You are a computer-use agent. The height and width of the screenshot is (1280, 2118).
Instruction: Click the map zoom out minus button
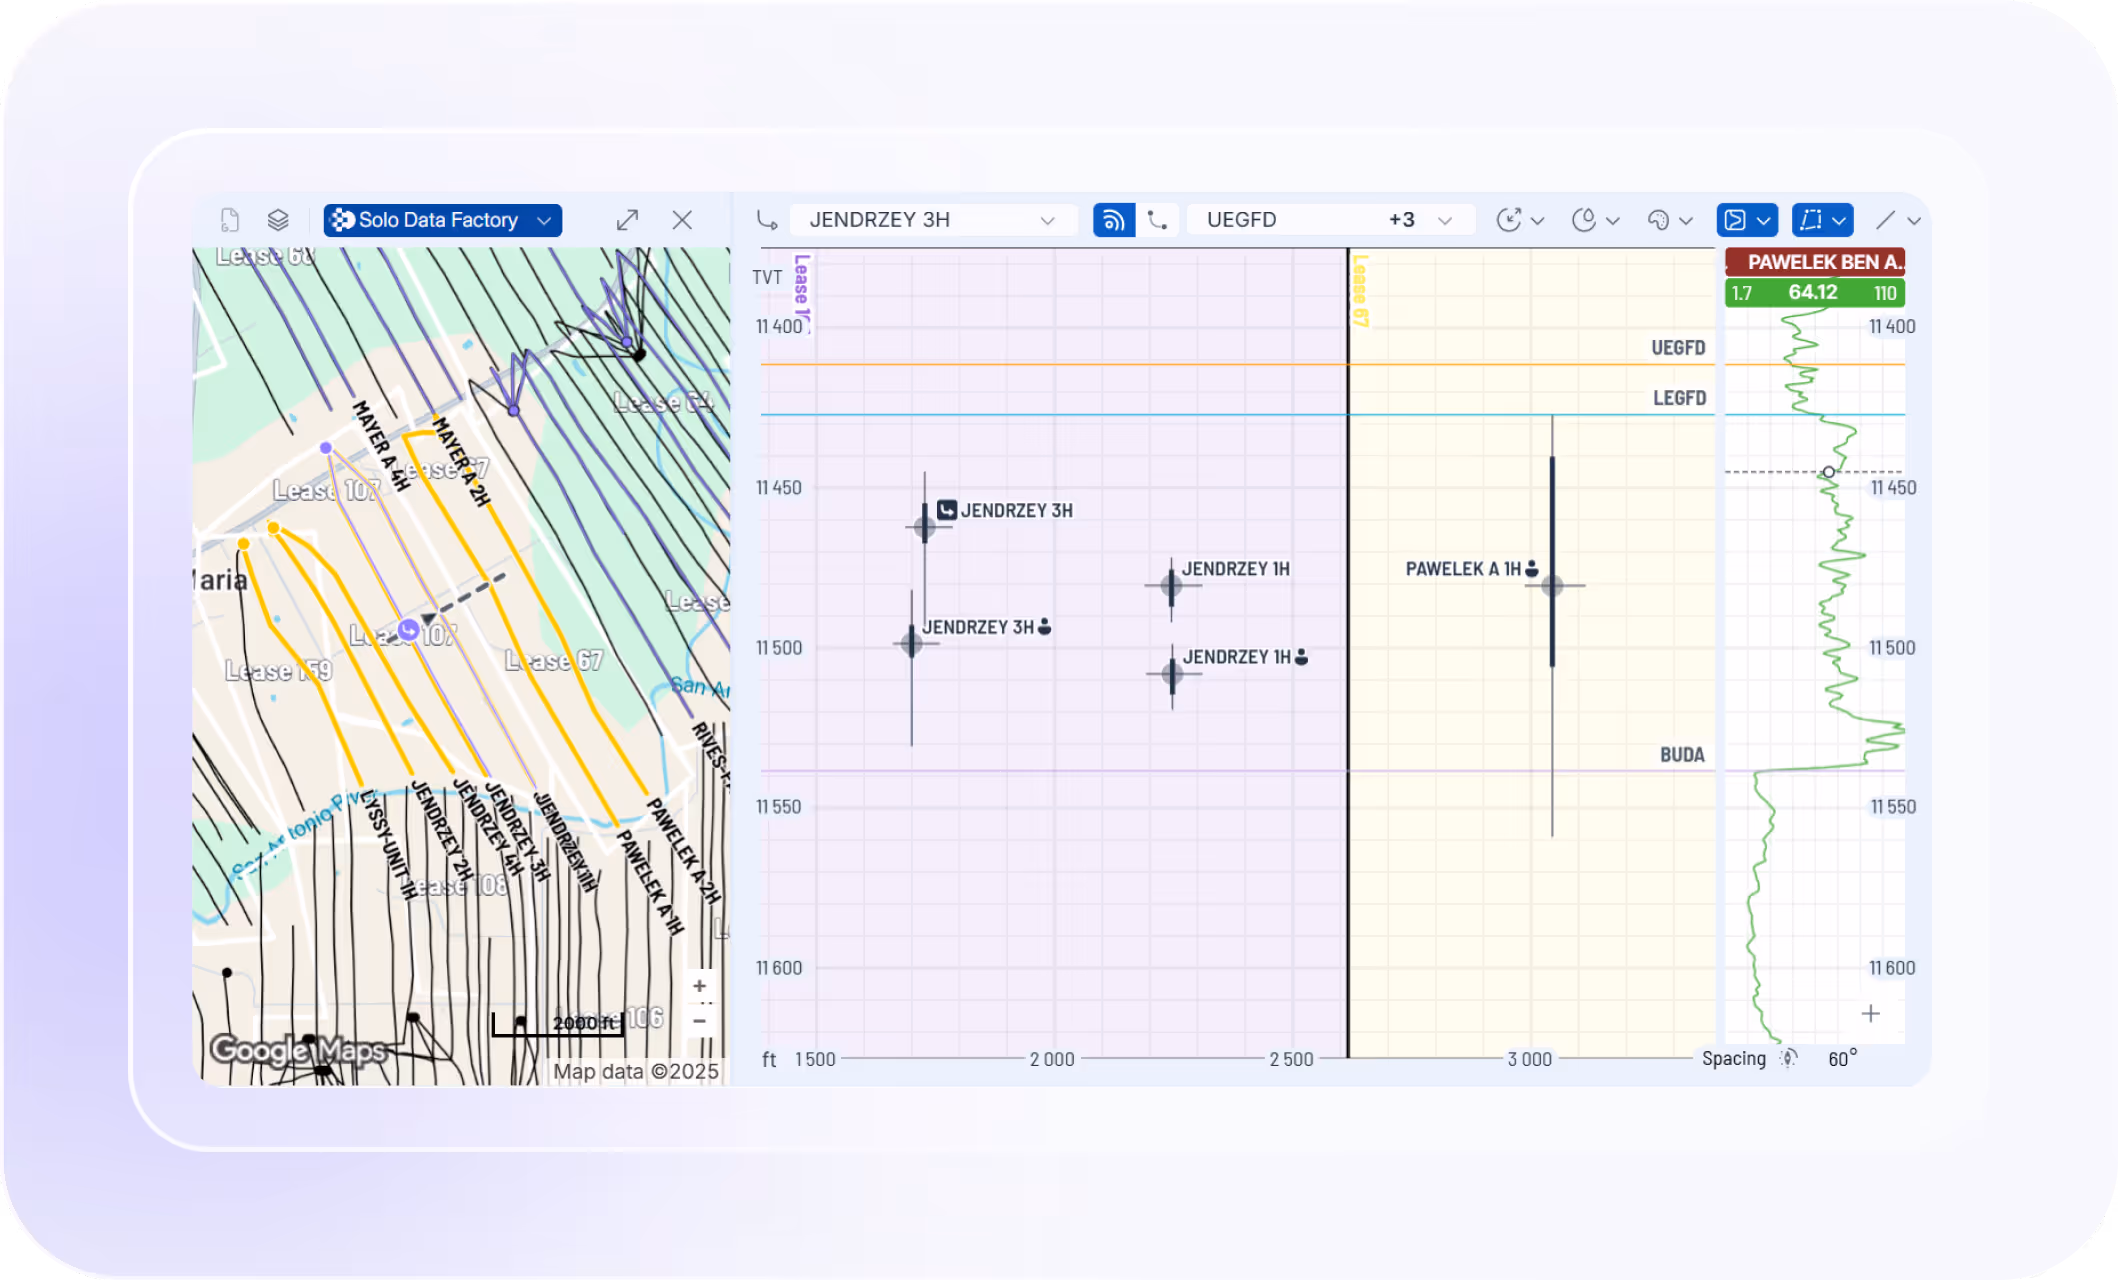[x=699, y=1021]
